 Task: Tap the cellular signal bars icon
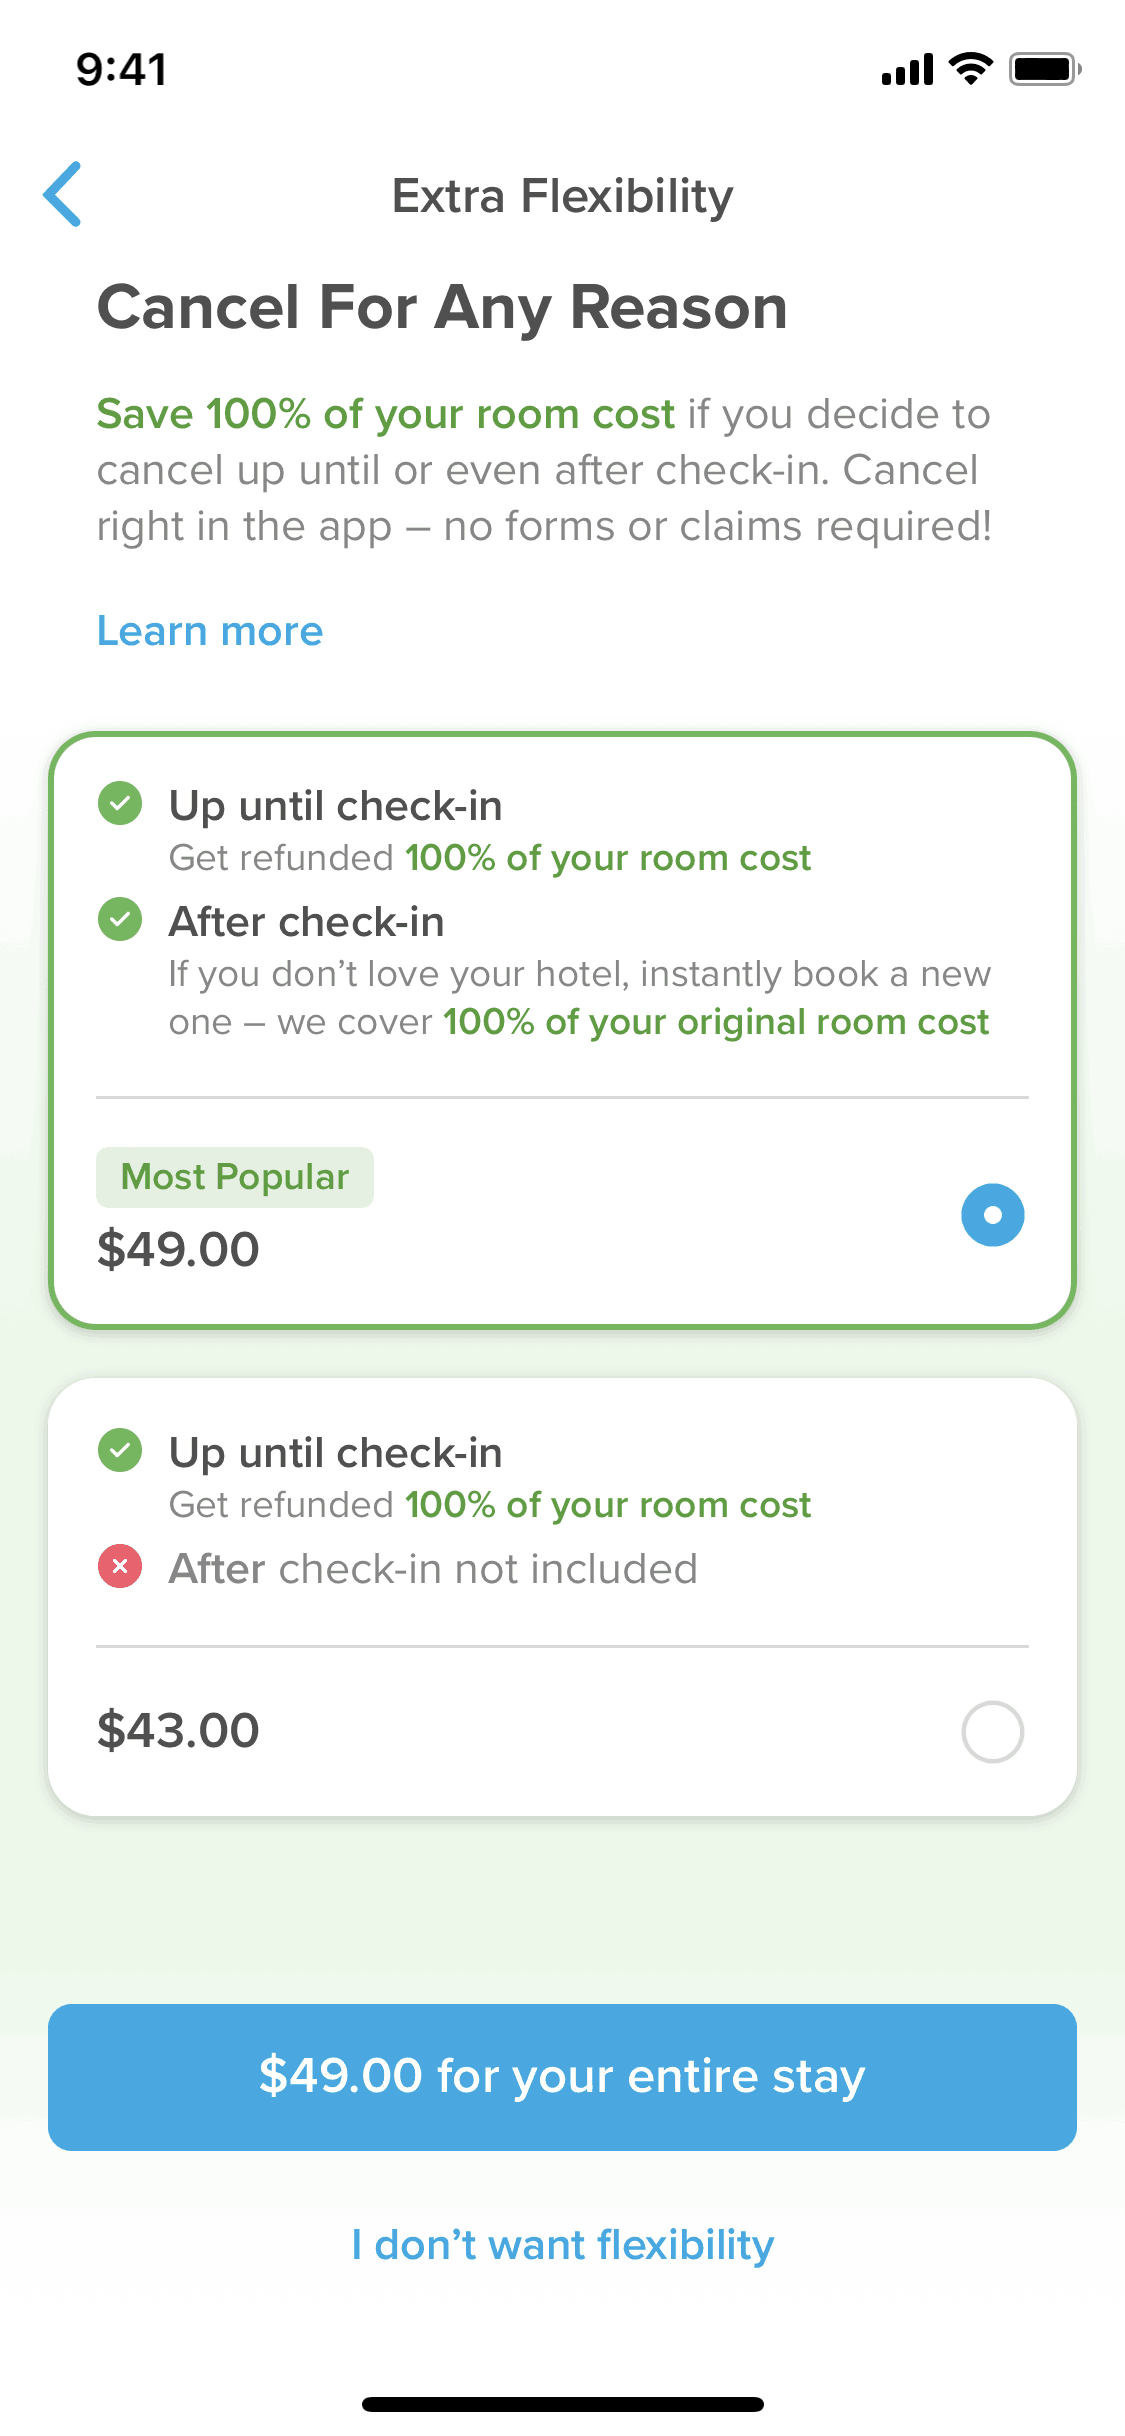(907, 70)
